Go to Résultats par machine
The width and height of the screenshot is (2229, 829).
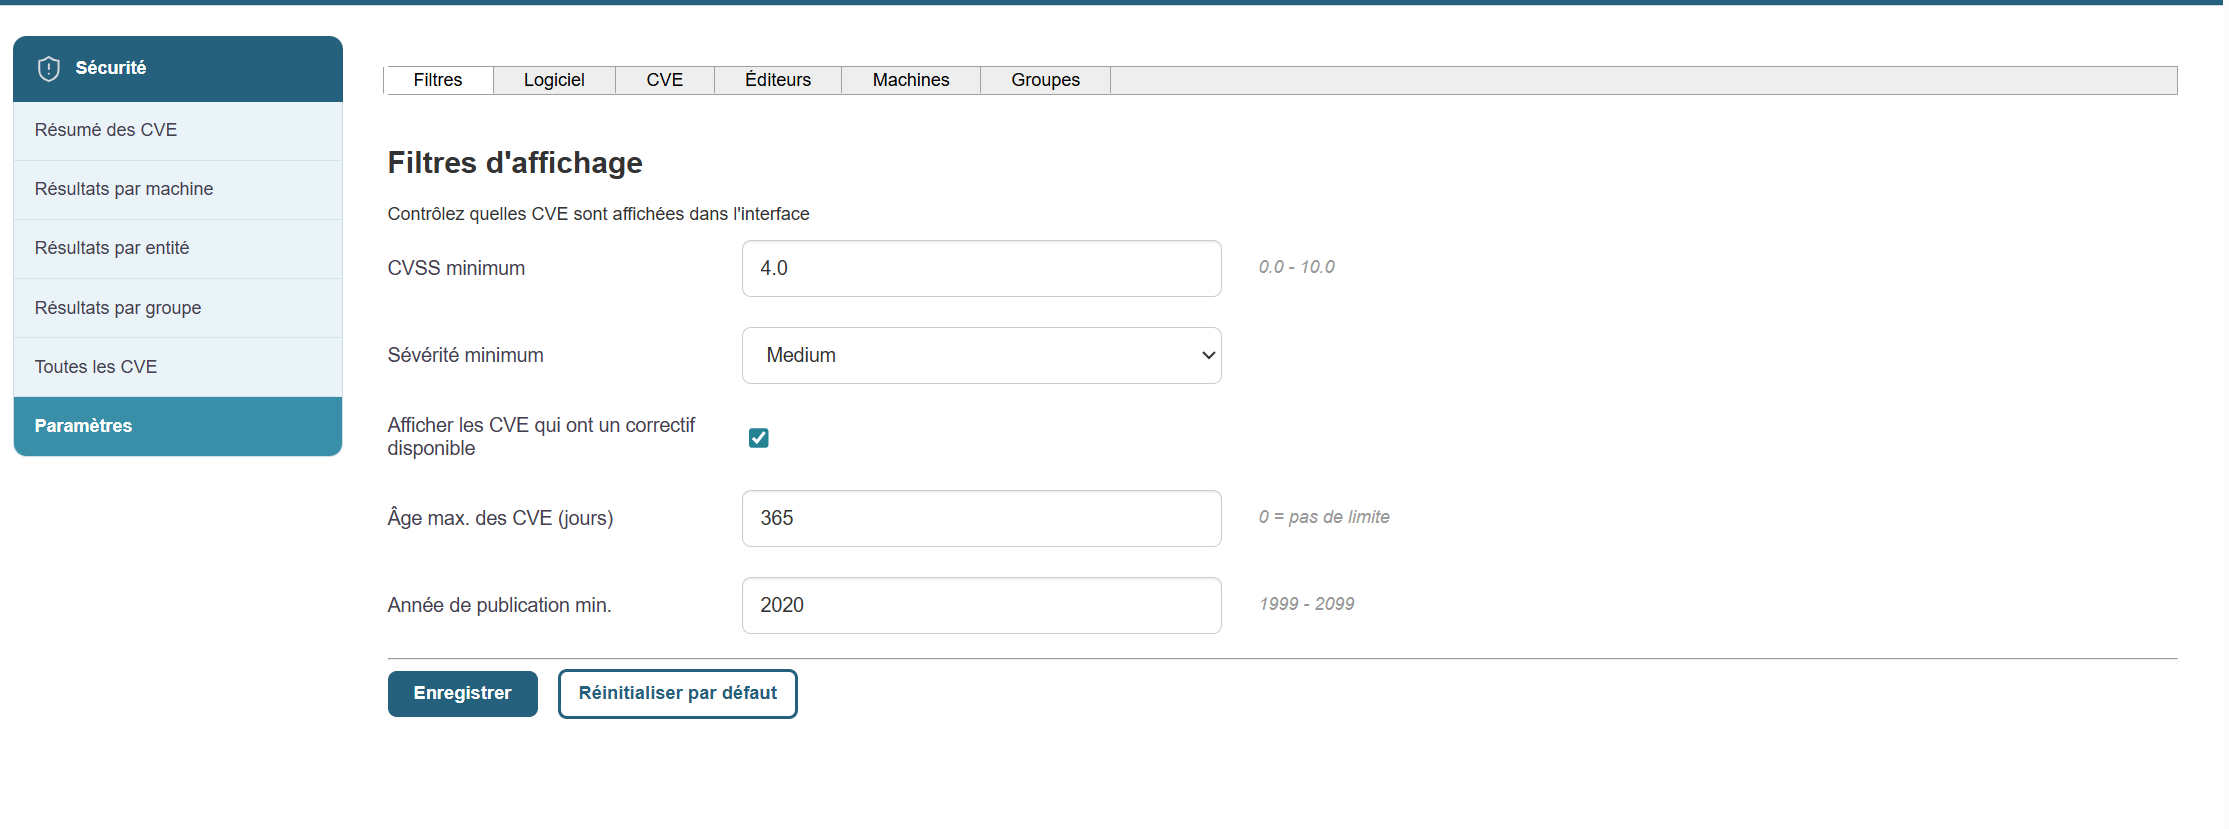(123, 189)
